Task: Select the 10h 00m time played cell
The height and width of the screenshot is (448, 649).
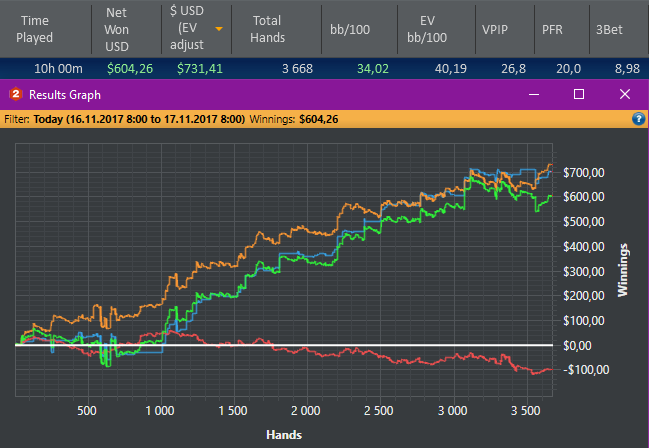Action: [58, 68]
